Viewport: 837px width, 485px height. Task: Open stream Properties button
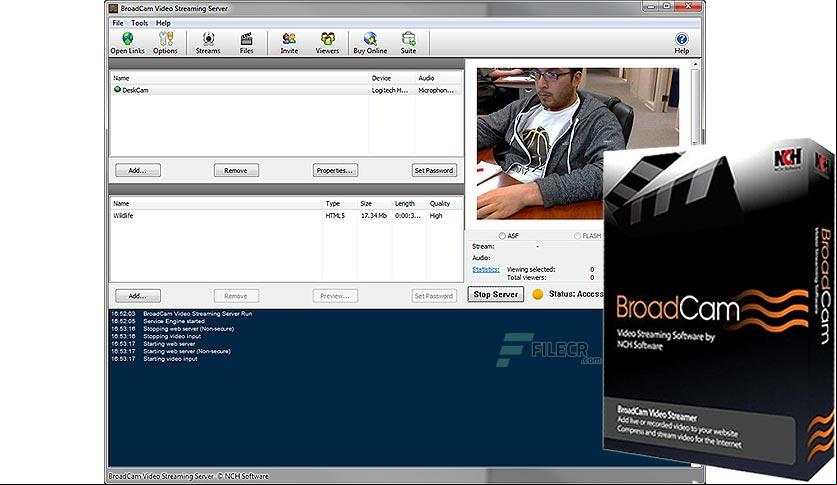pos(335,170)
